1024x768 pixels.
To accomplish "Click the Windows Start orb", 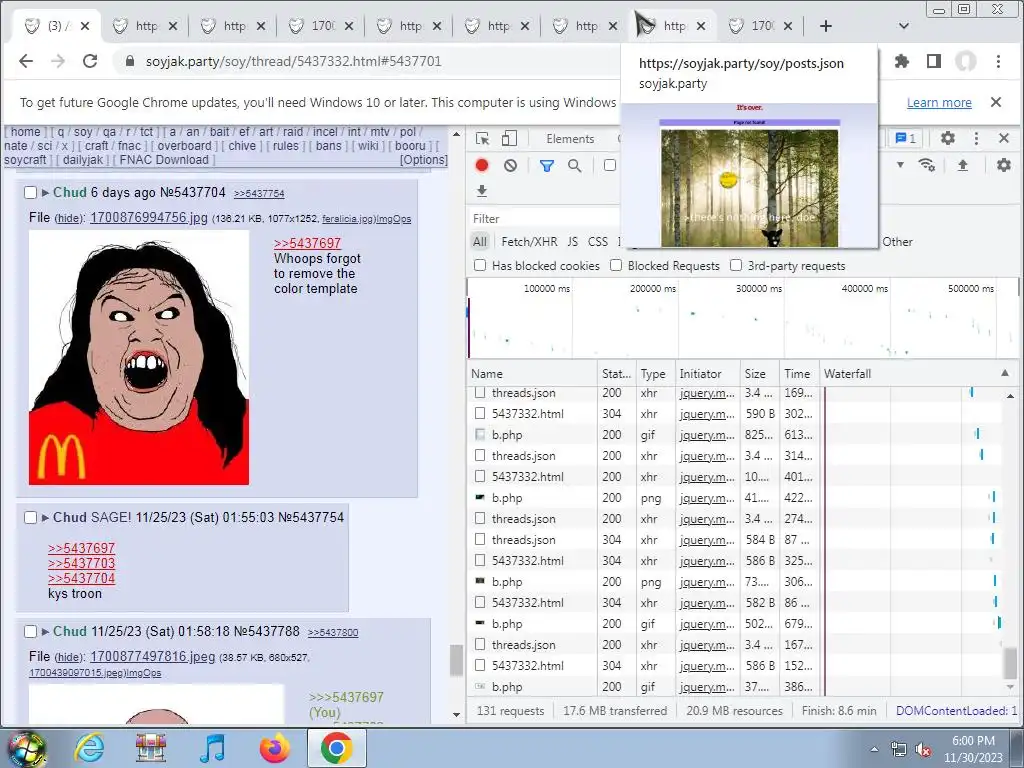I will coord(27,748).
